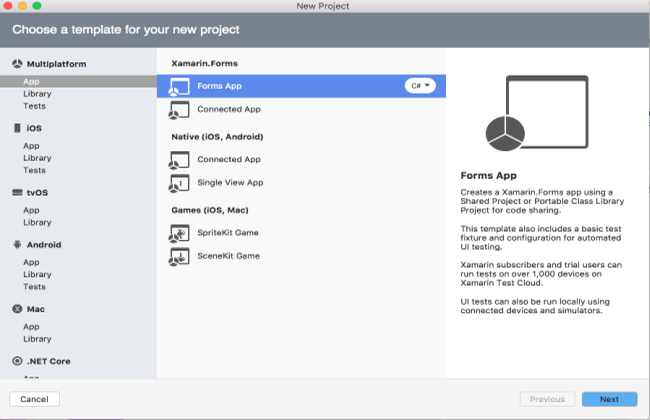Click the tvOS heading label
650x420 pixels.
(x=37, y=192)
